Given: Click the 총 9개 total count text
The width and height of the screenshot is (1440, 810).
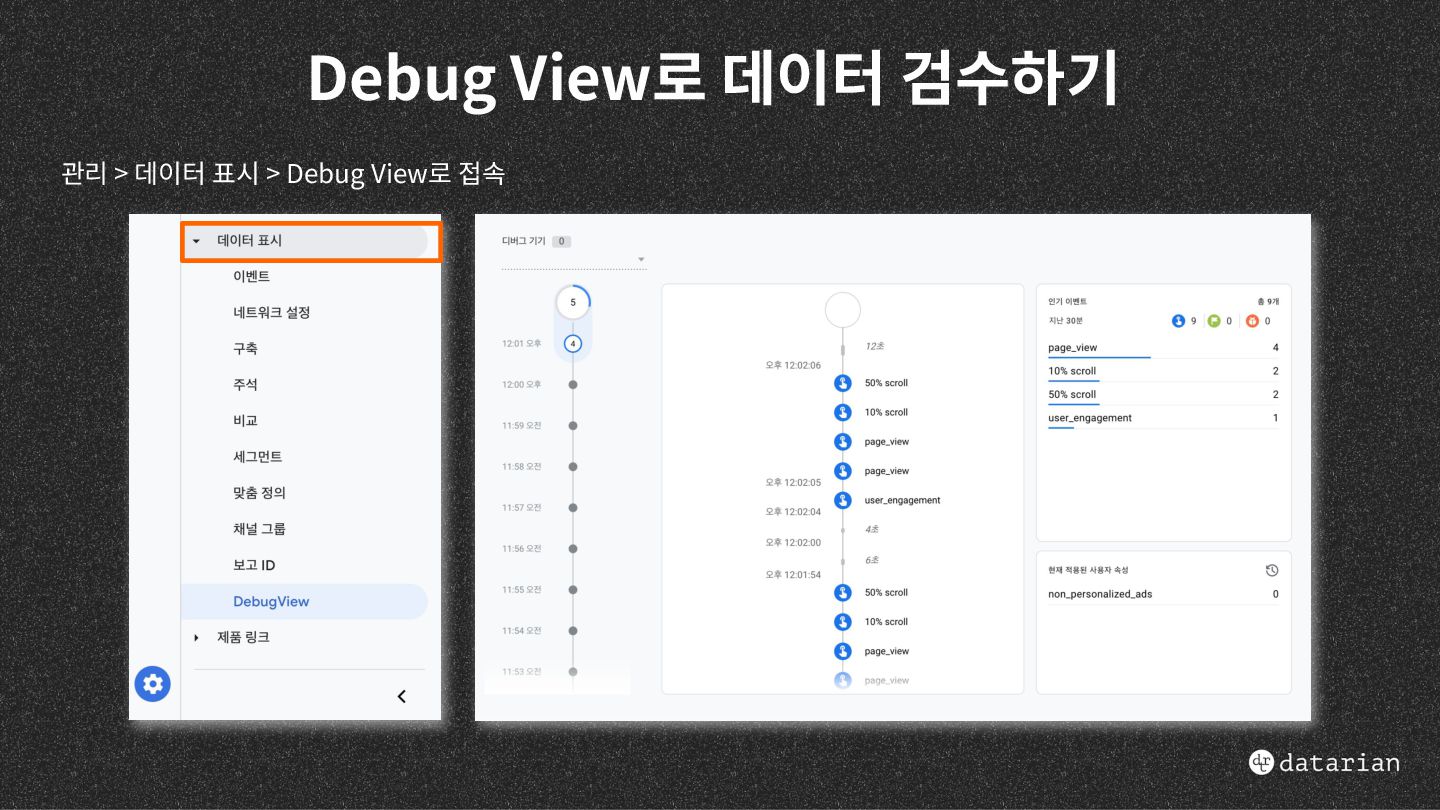Looking at the screenshot, I should (1267, 301).
